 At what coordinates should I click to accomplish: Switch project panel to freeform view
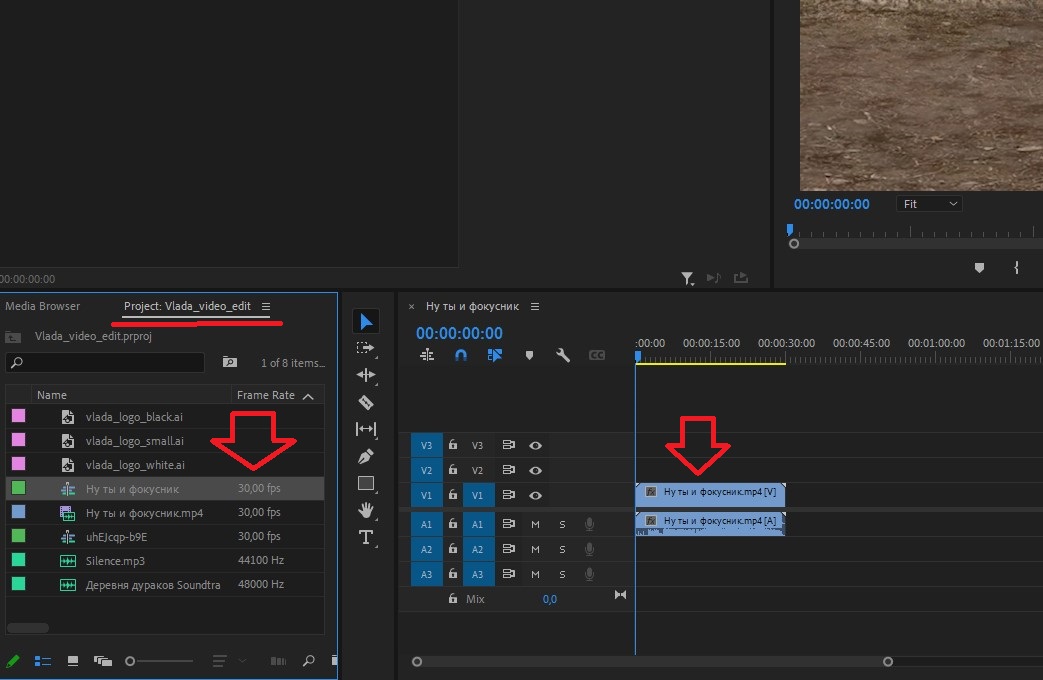(x=102, y=661)
